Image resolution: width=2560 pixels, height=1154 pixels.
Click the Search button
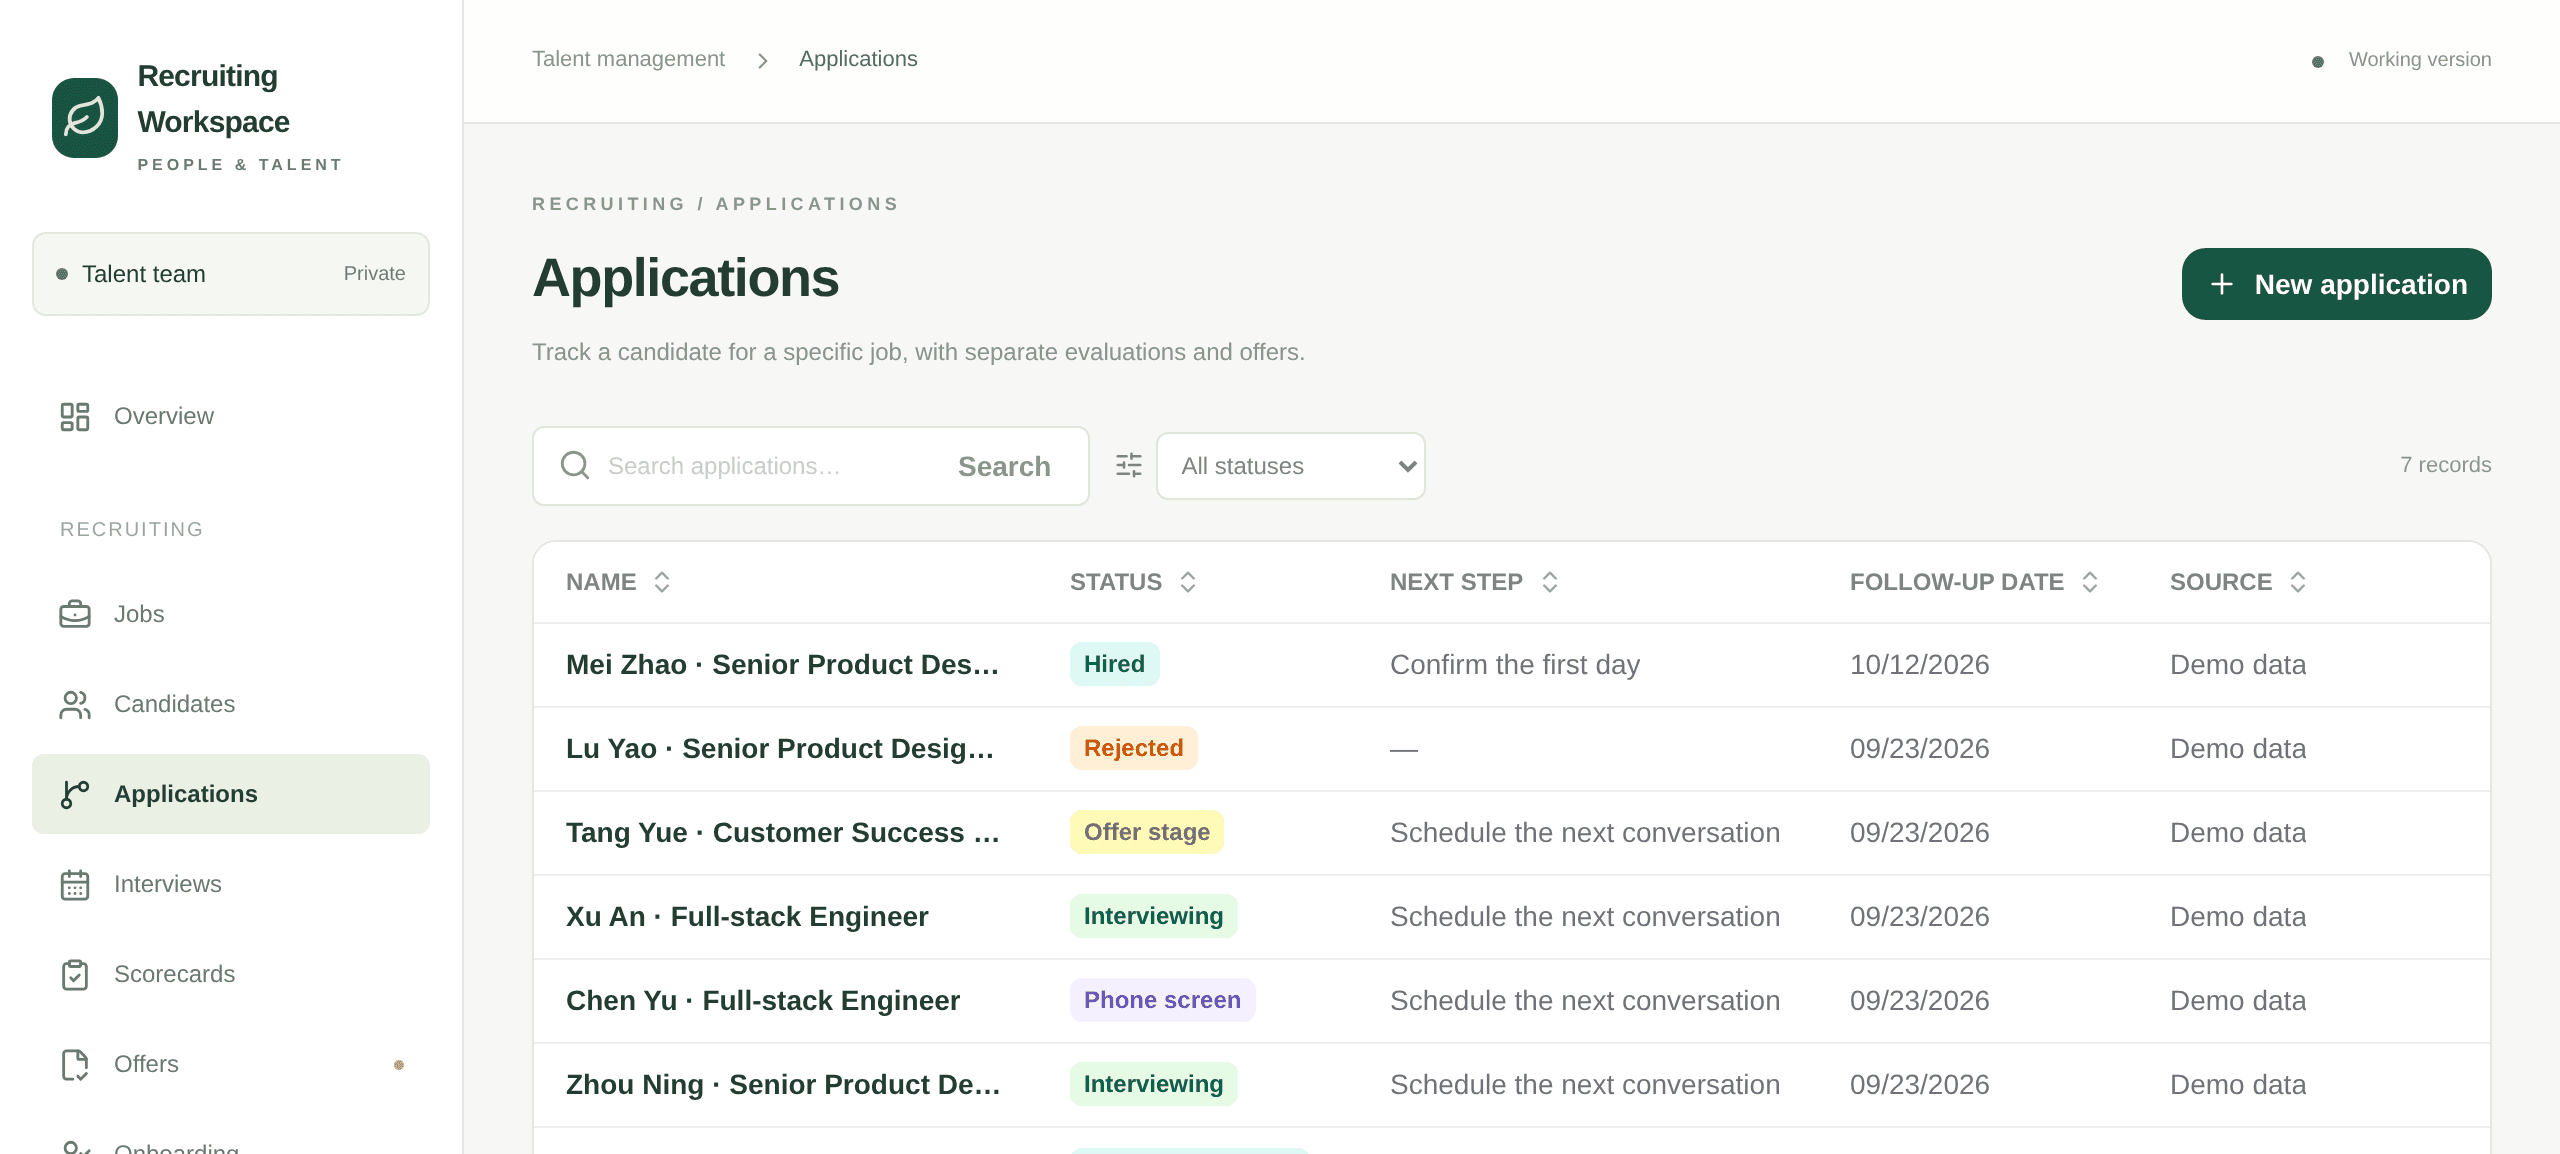1004,466
